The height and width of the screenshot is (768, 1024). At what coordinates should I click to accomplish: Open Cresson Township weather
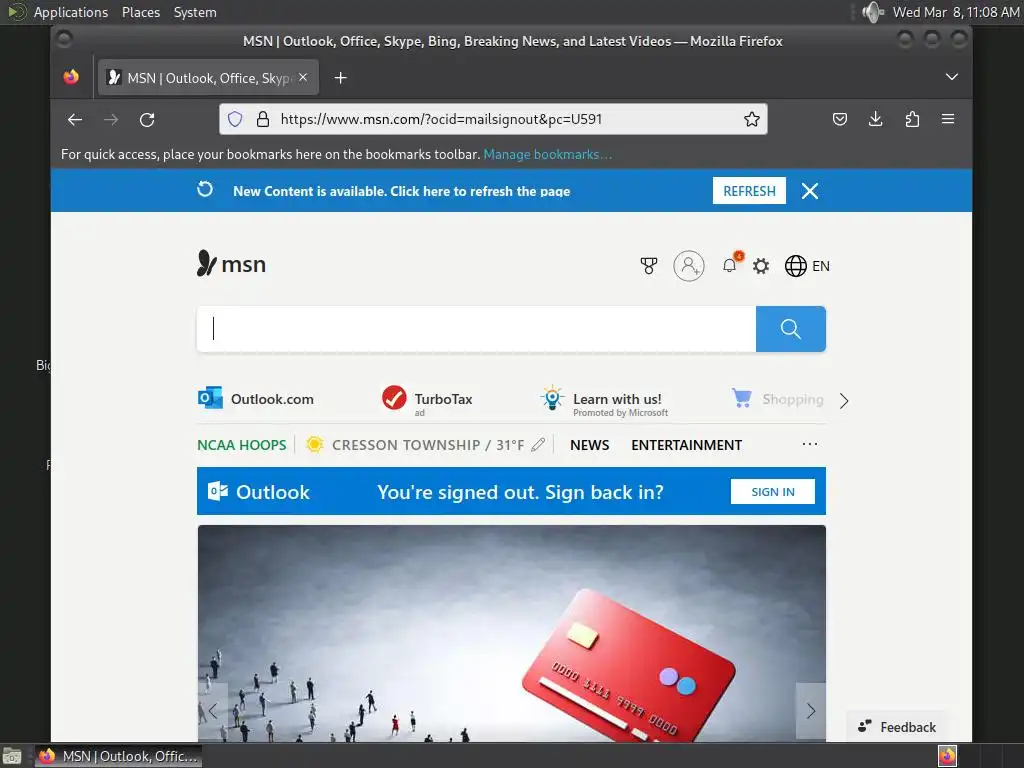[x=416, y=445]
